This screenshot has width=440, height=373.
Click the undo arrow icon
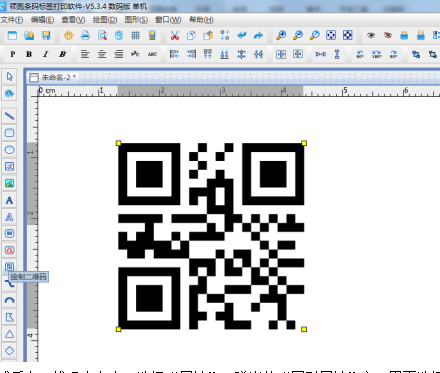[x=242, y=35]
